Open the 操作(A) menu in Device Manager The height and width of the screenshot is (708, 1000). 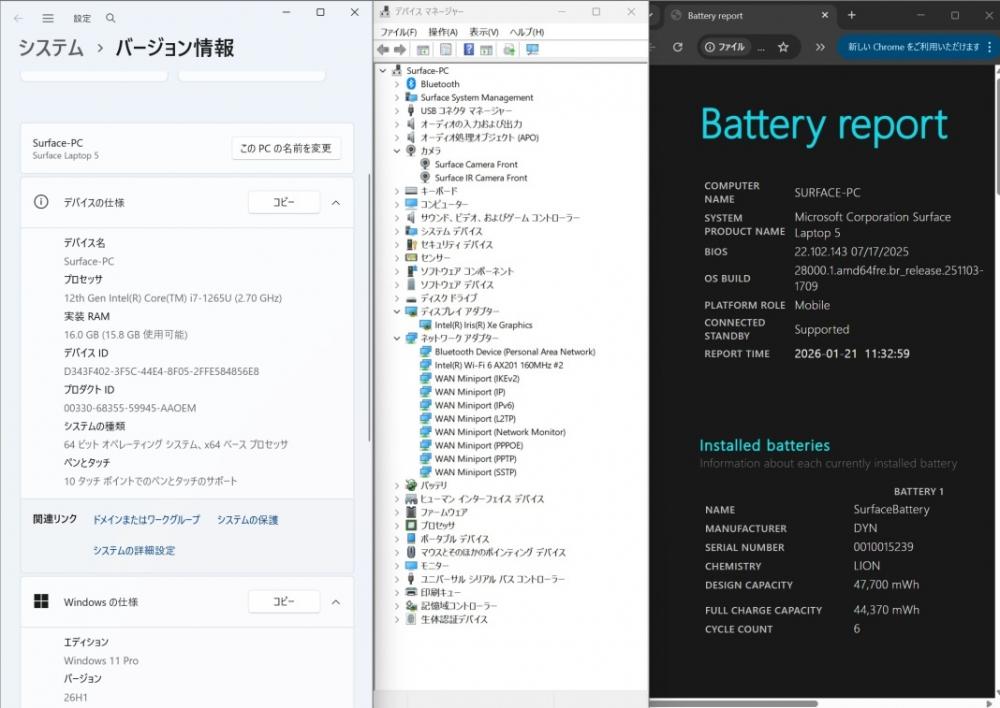(x=443, y=32)
